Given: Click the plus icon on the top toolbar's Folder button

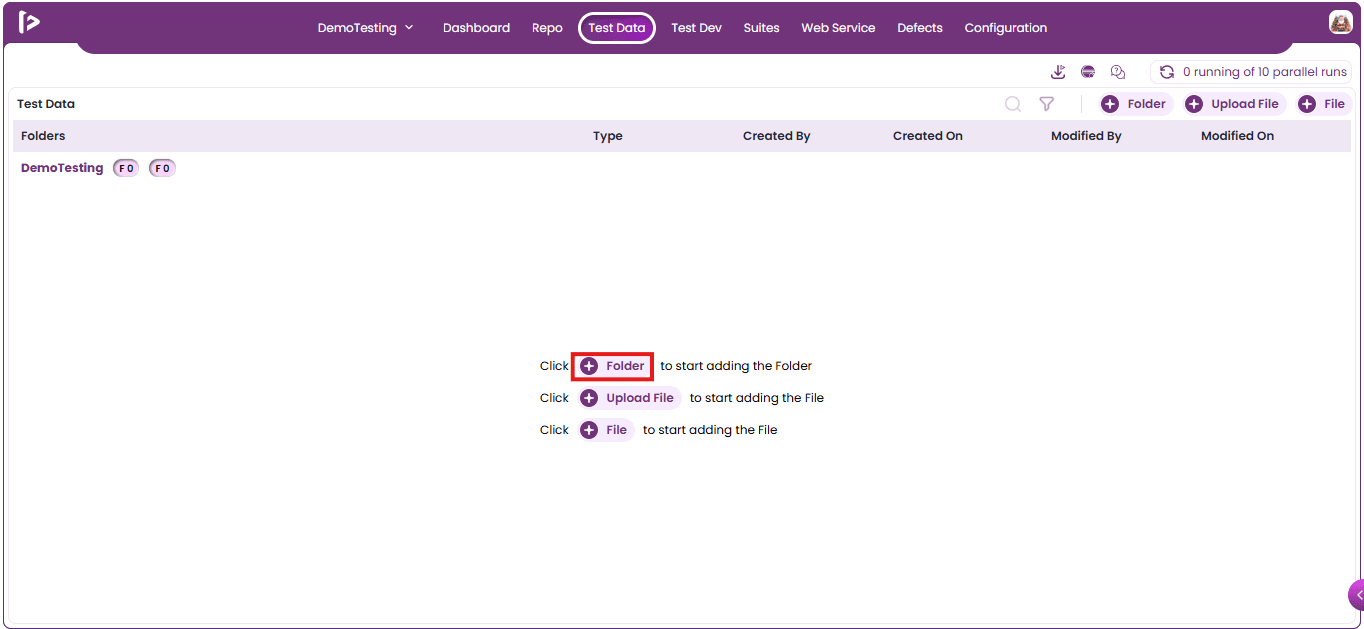Looking at the screenshot, I should coord(1110,104).
